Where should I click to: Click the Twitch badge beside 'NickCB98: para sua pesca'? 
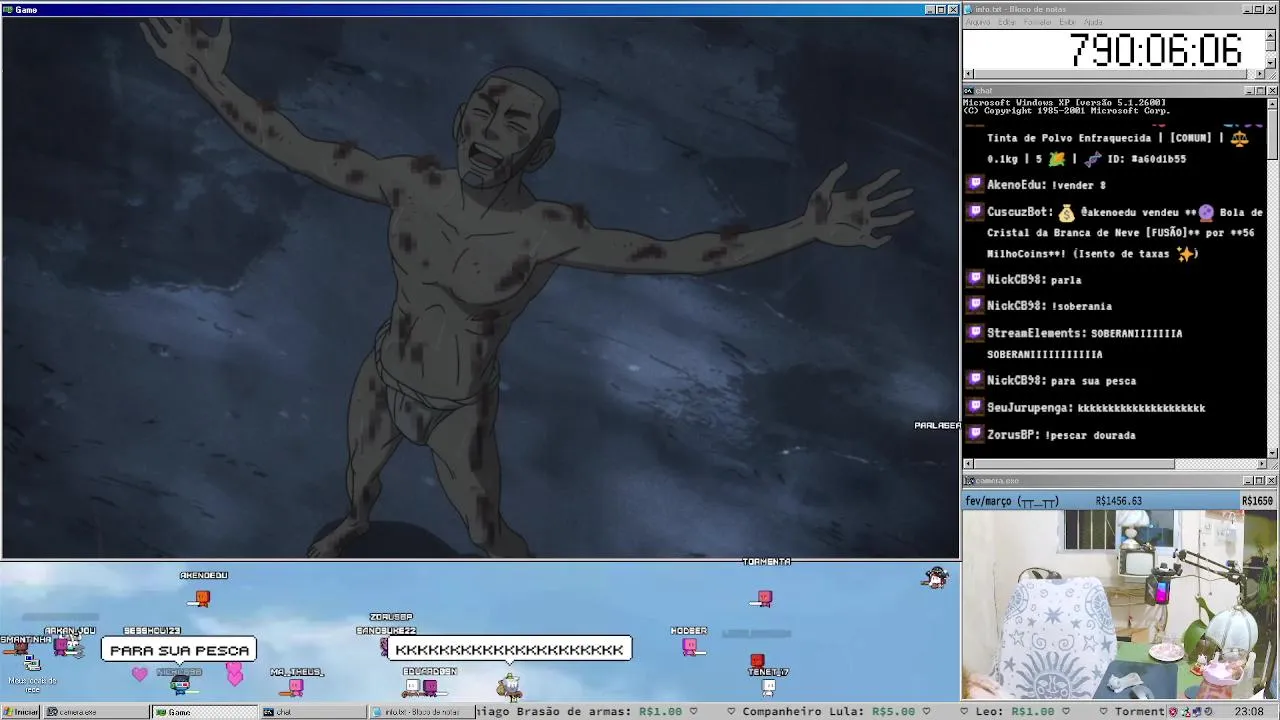point(975,380)
